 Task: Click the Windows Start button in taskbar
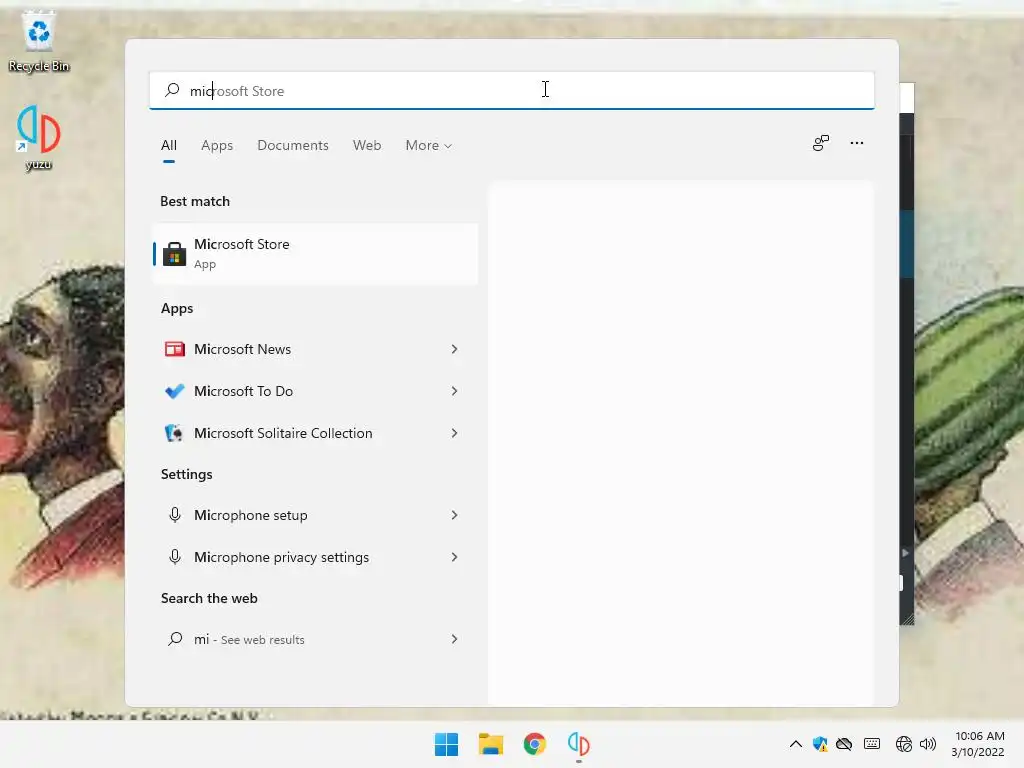(447, 744)
